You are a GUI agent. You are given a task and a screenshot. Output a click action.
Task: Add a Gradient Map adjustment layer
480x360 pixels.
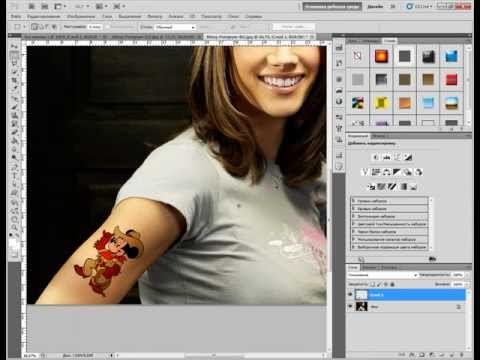[403, 187]
